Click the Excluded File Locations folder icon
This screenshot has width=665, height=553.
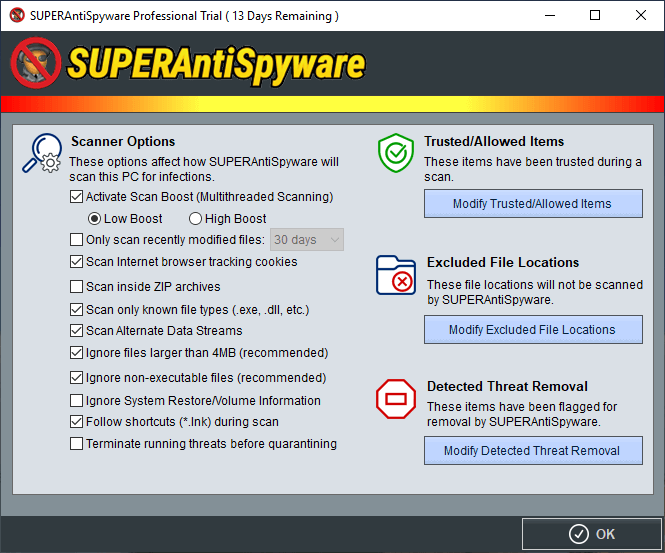pyautogui.click(x=396, y=275)
